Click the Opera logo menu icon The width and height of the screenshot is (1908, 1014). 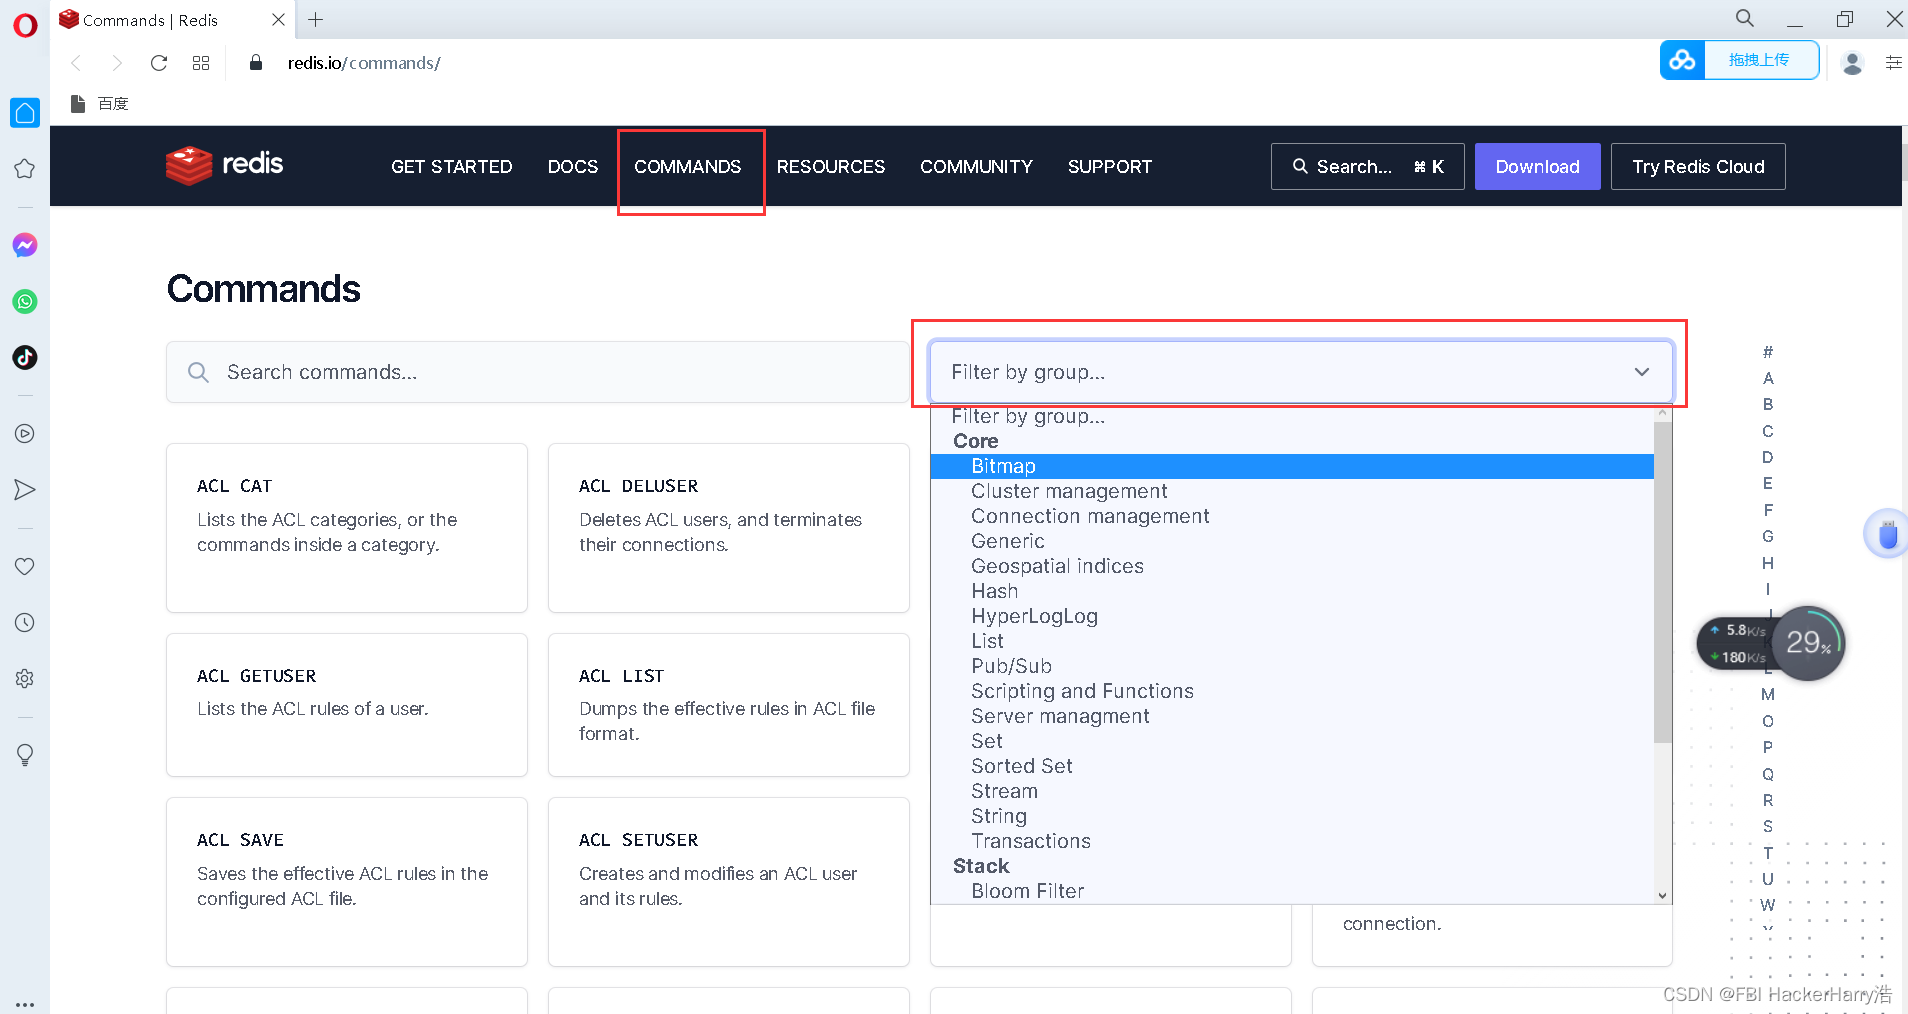[25, 24]
